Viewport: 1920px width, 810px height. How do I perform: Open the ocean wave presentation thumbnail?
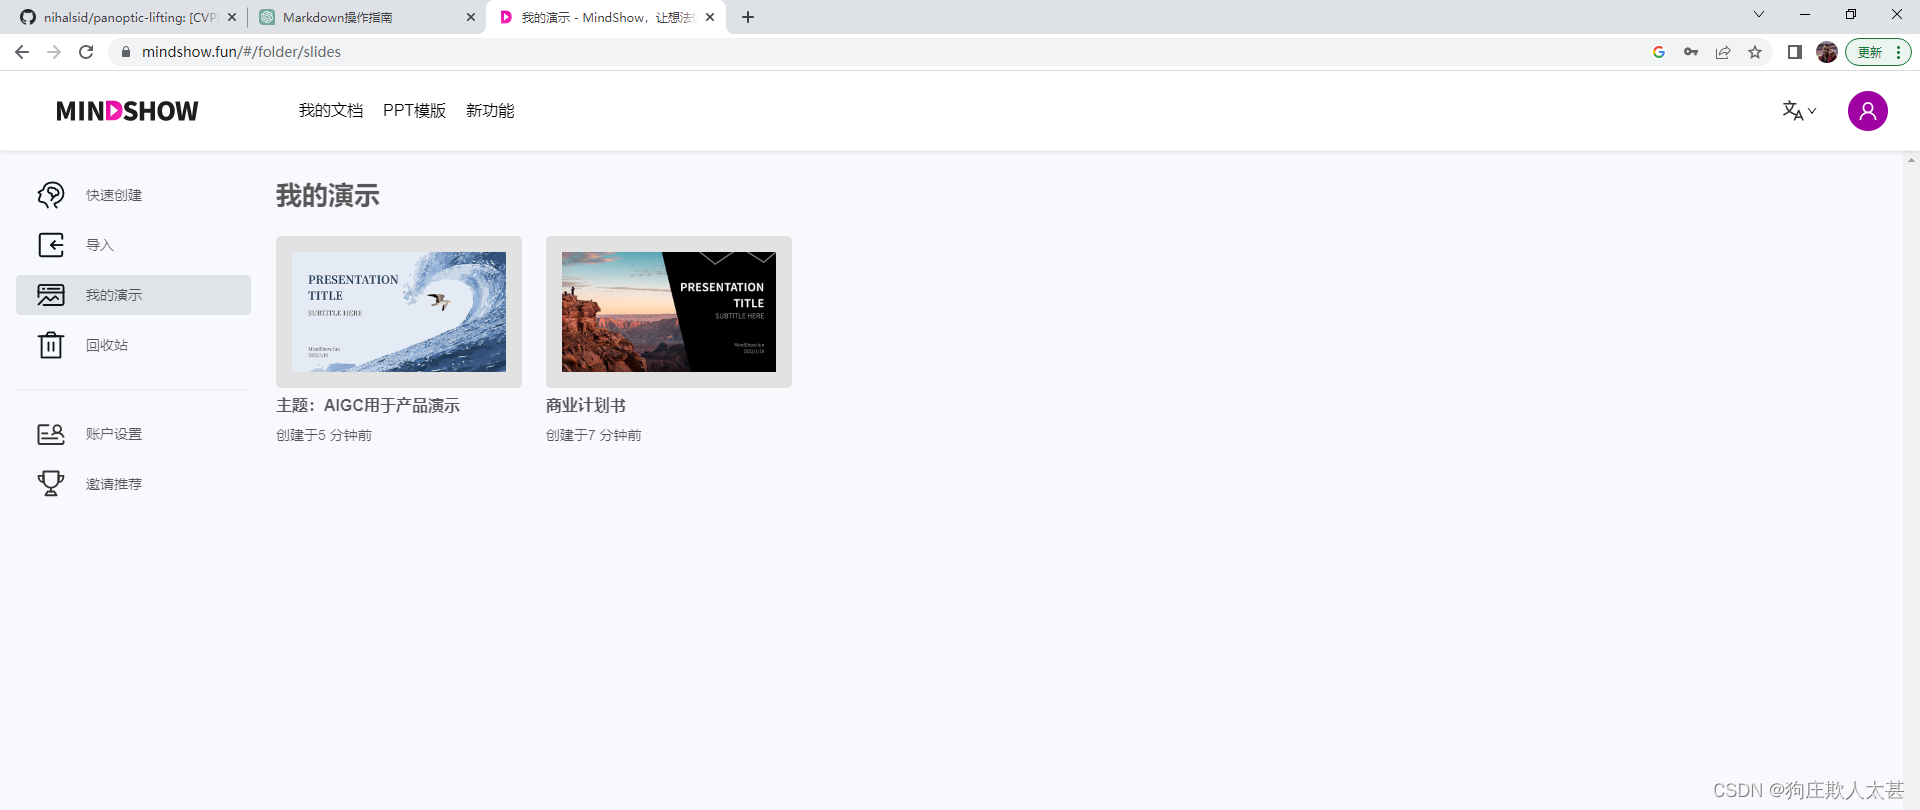(x=399, y=312)
